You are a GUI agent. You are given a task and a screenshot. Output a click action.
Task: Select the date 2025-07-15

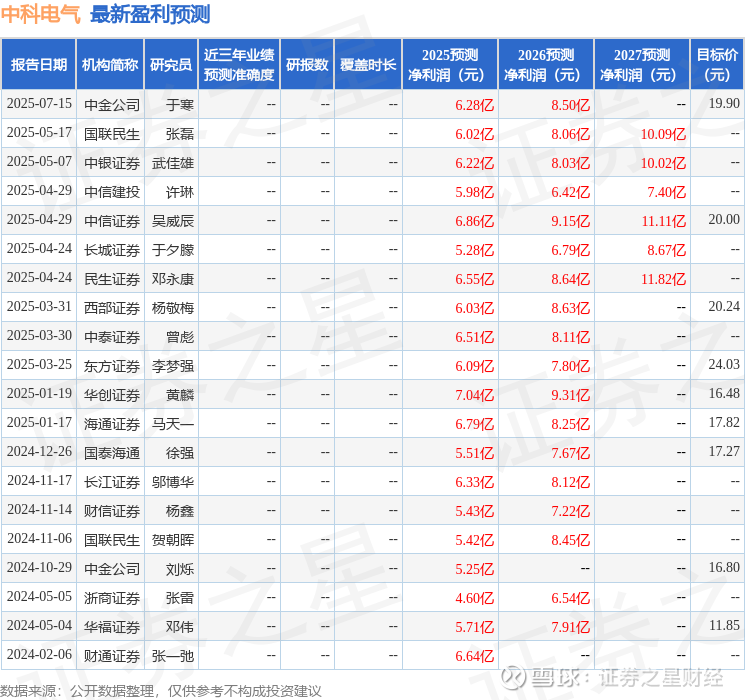39,104
